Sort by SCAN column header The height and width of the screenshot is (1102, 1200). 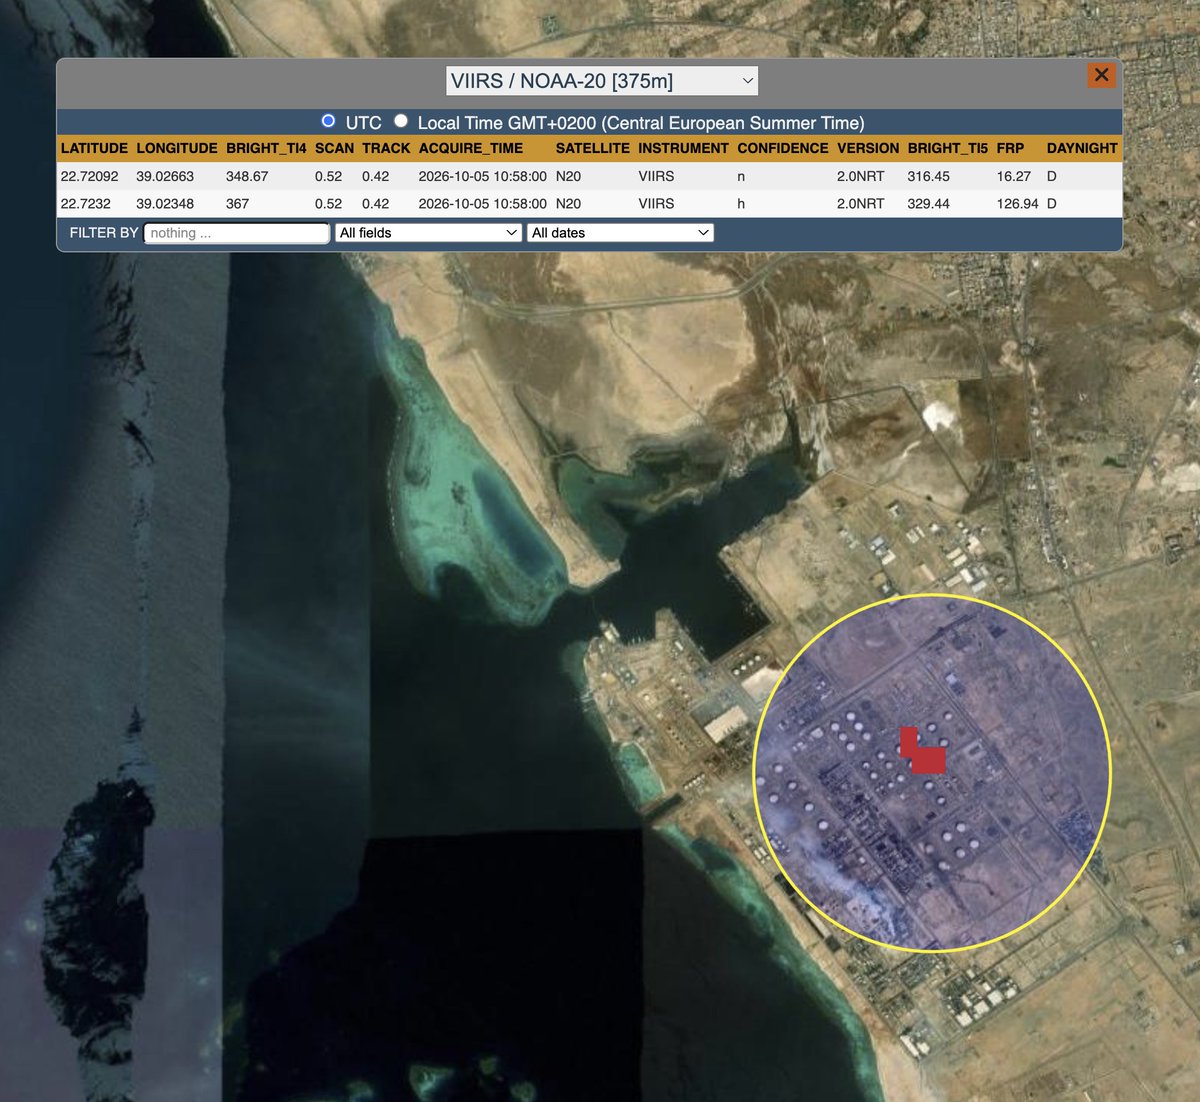pos(334,148)
